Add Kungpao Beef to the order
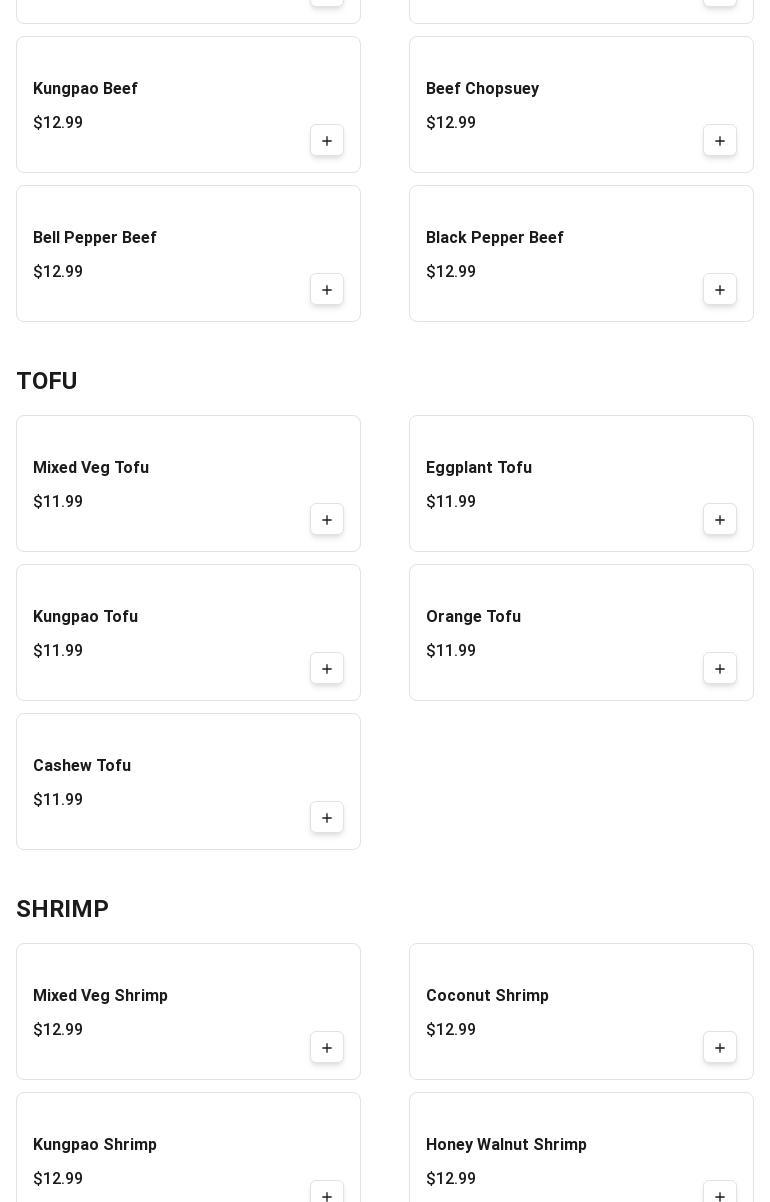Viewport: 770px width, 1202px height. 327,141
